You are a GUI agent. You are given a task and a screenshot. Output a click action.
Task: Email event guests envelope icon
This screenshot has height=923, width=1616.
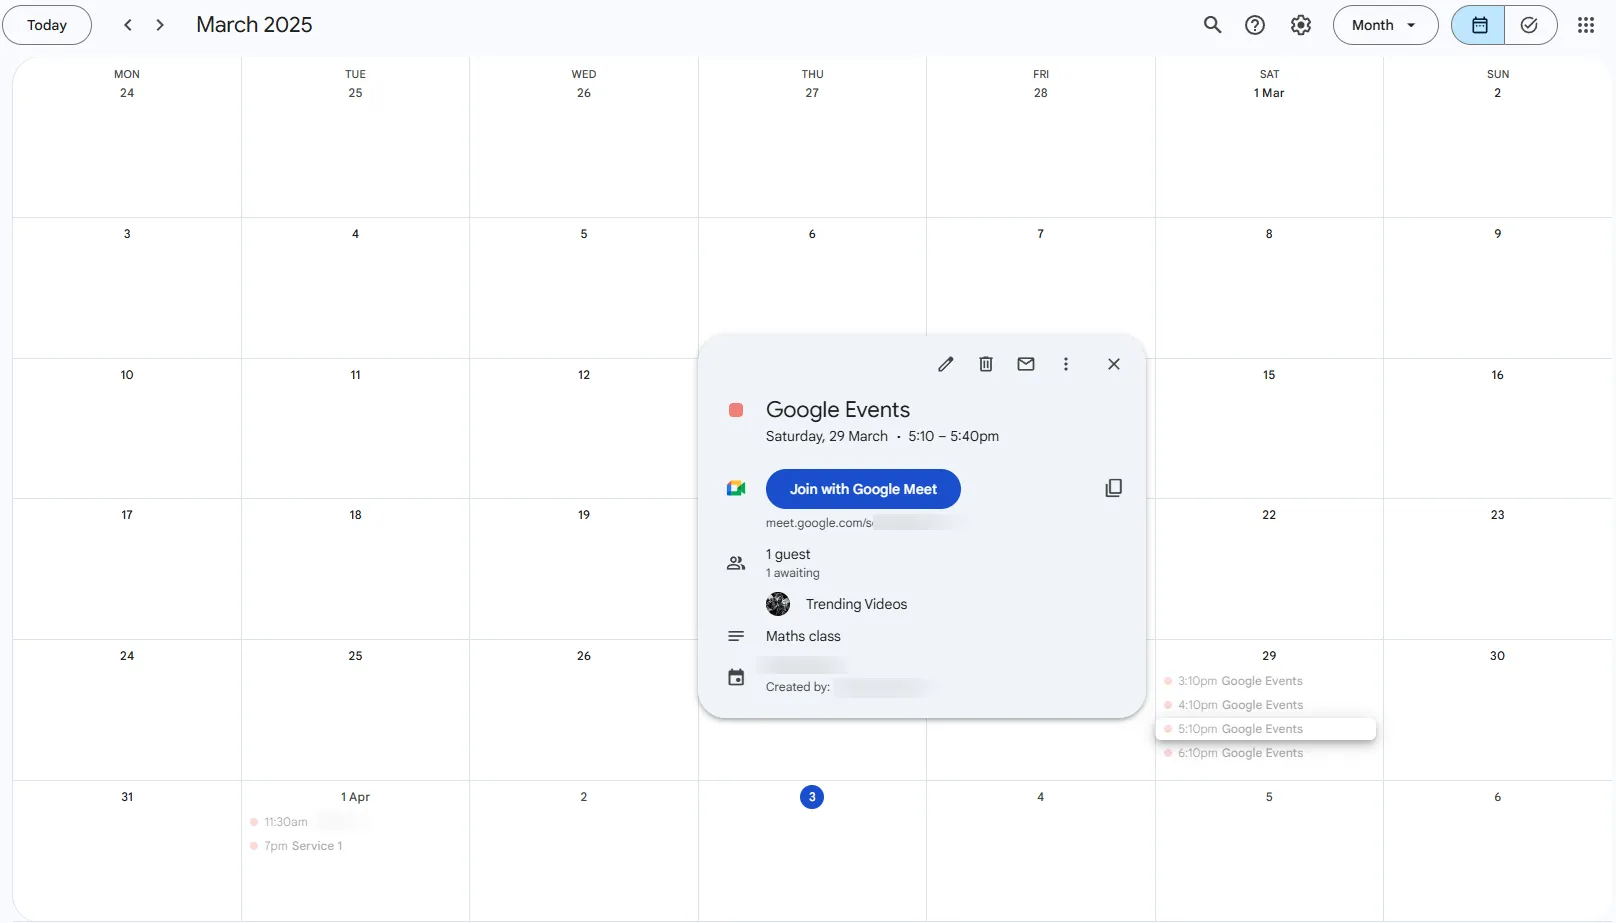point(1025,364)
